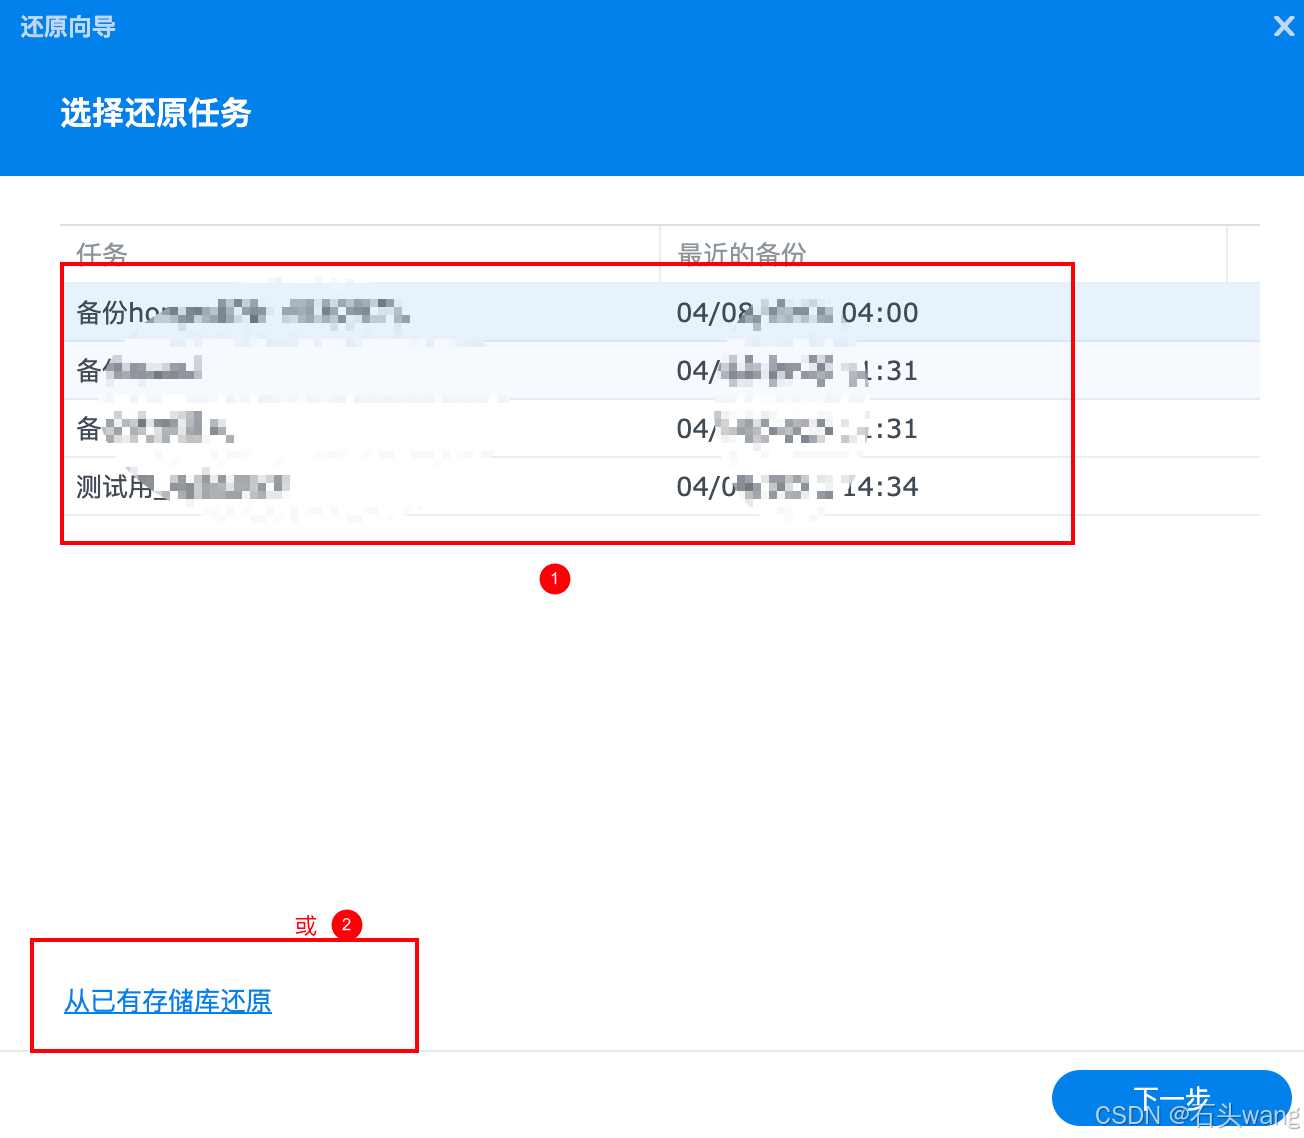Close the 还原向导 restore wizard

1284,26
